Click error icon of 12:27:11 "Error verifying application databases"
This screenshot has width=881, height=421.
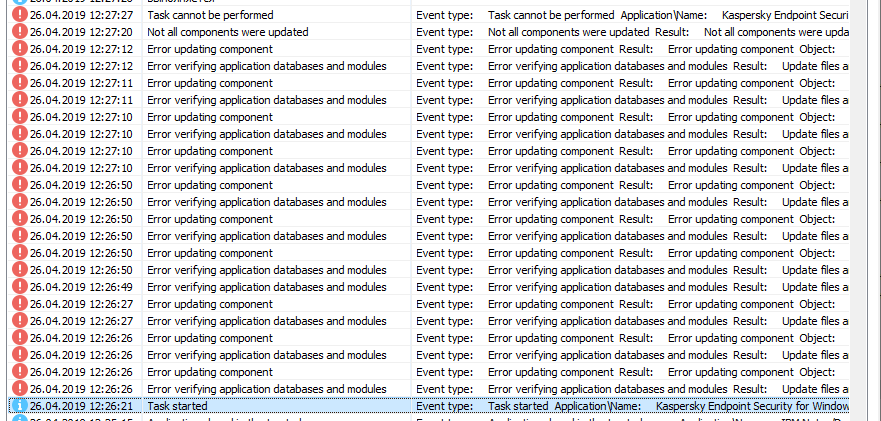[x=18, y=101]
